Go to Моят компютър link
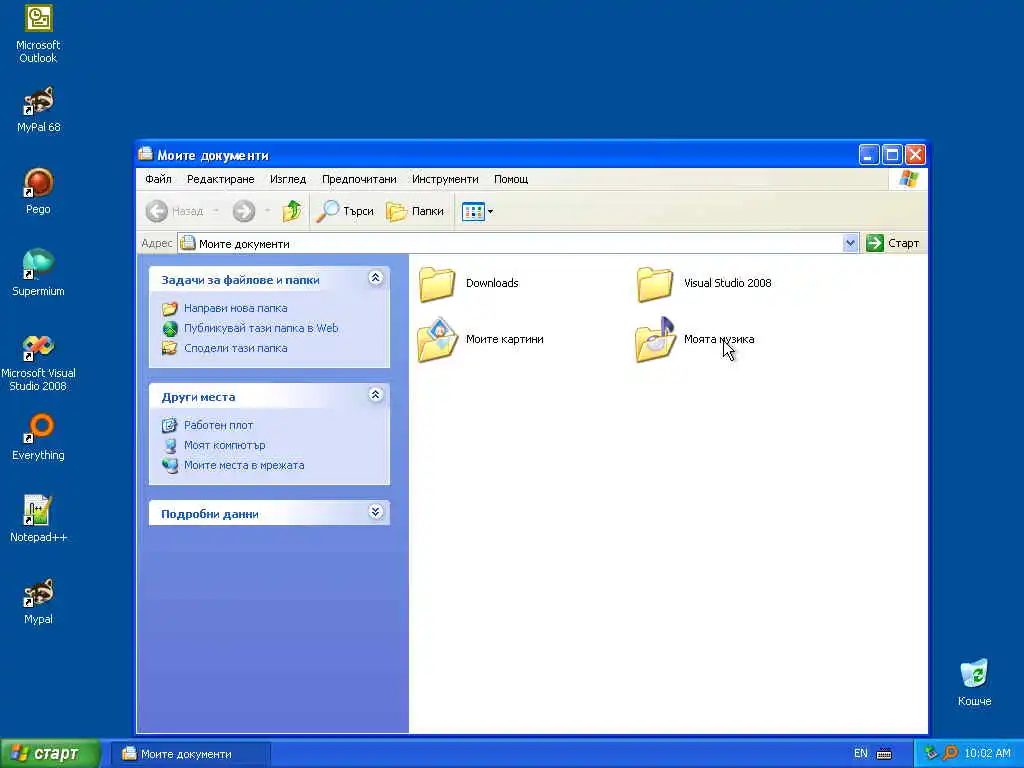The width and height of the screenshot is (1024, 768). coord(225,445)
